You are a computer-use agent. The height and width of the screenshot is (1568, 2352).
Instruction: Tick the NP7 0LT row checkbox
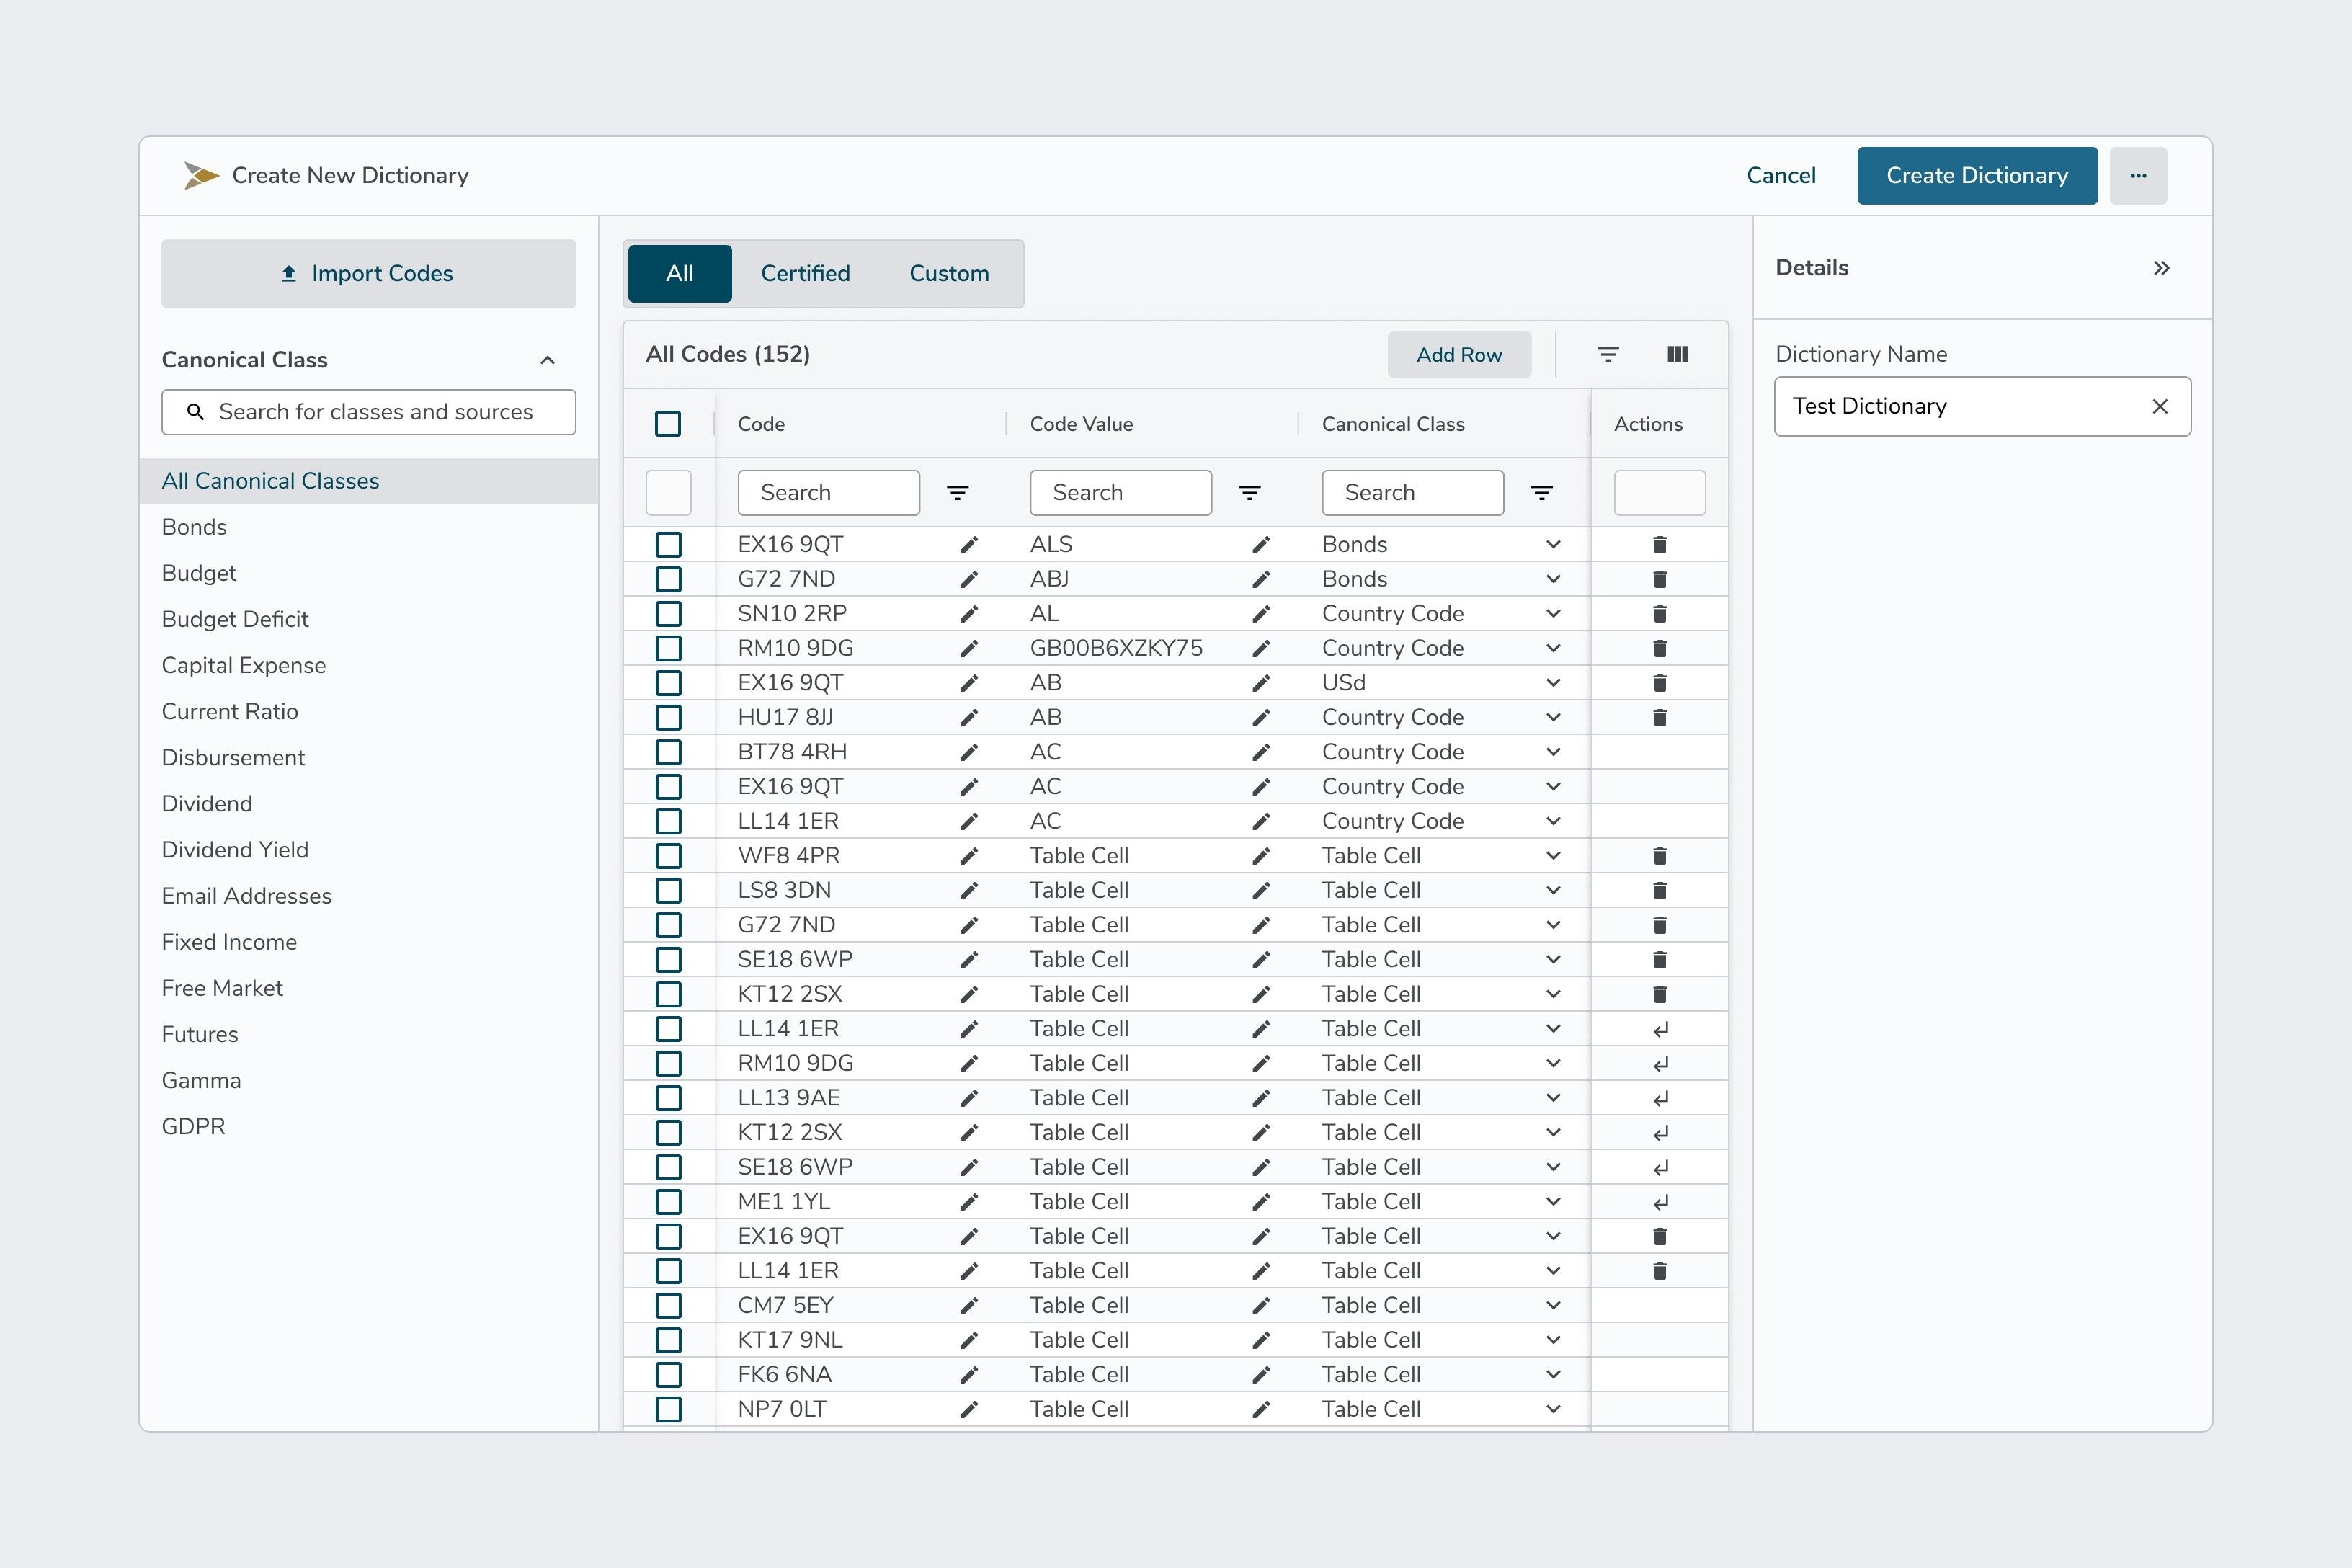[x=668, y=1409]
